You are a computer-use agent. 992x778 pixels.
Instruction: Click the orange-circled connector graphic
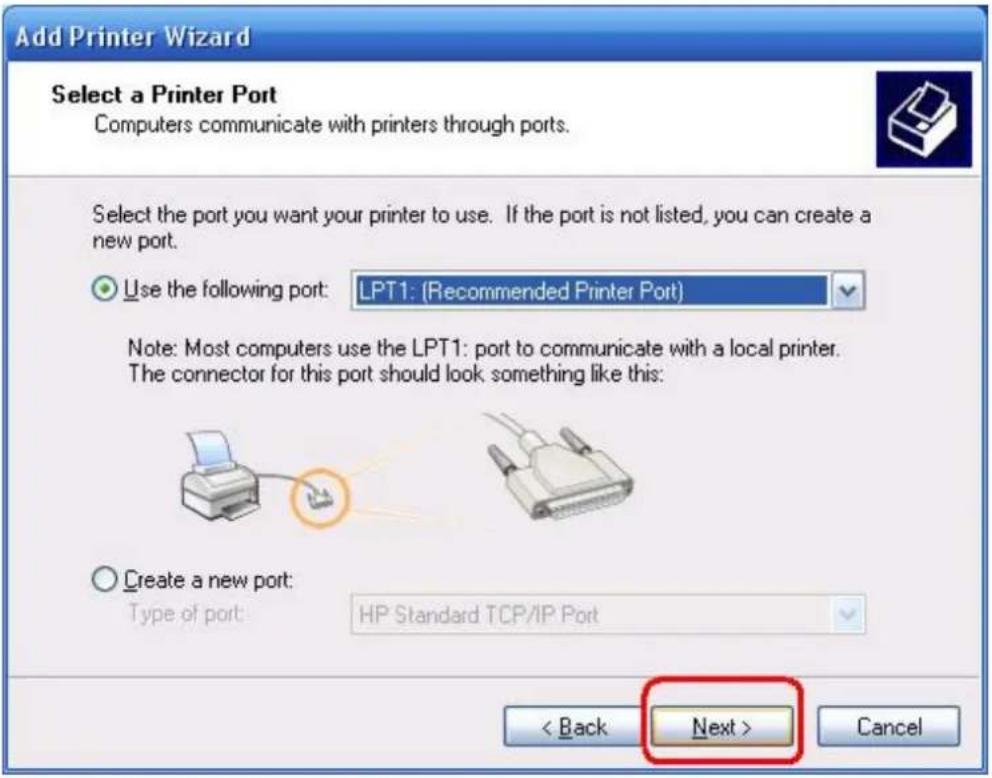pyautogui.click(x=319, y=498)
